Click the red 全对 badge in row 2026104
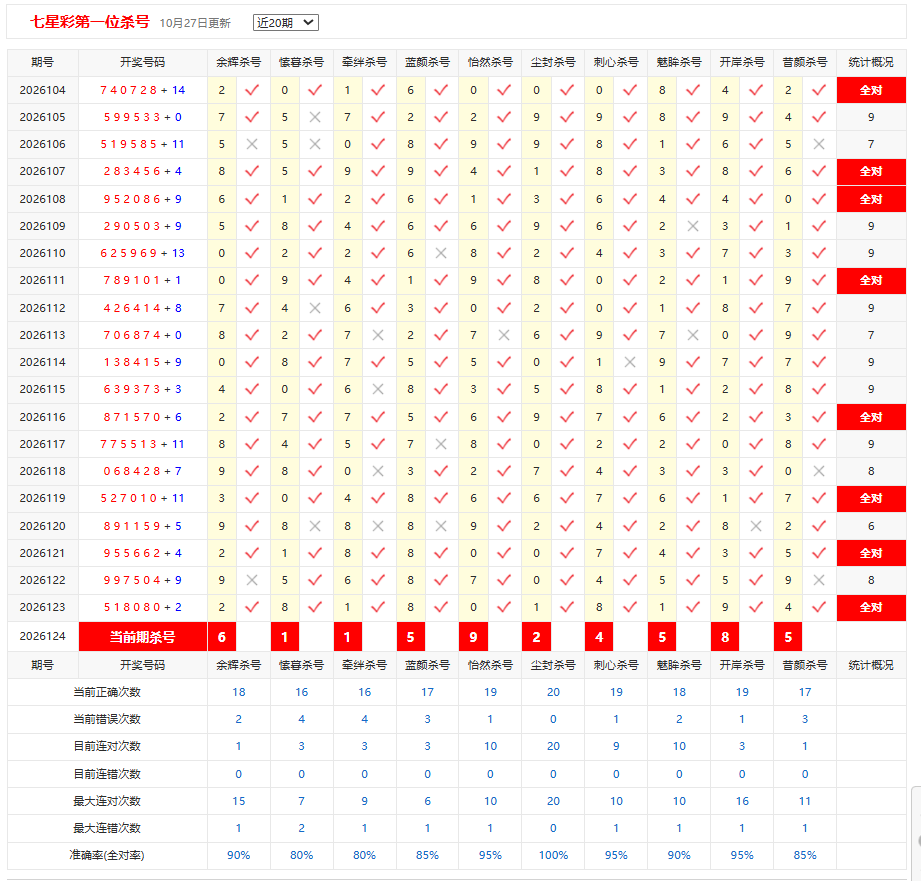The image size is (921, 881). (871, 90)
